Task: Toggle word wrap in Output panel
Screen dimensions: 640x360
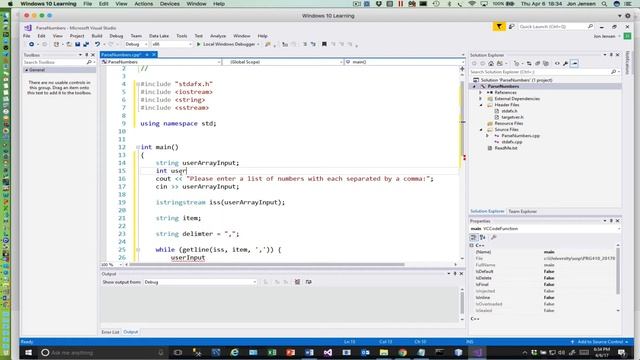Action: coord(309,282)
